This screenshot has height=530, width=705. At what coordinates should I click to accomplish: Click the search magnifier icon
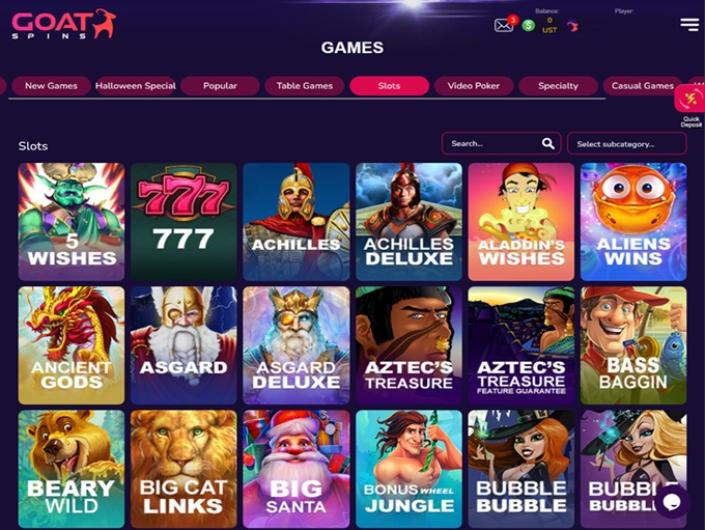pyautogui.click(x=548, y=143)
